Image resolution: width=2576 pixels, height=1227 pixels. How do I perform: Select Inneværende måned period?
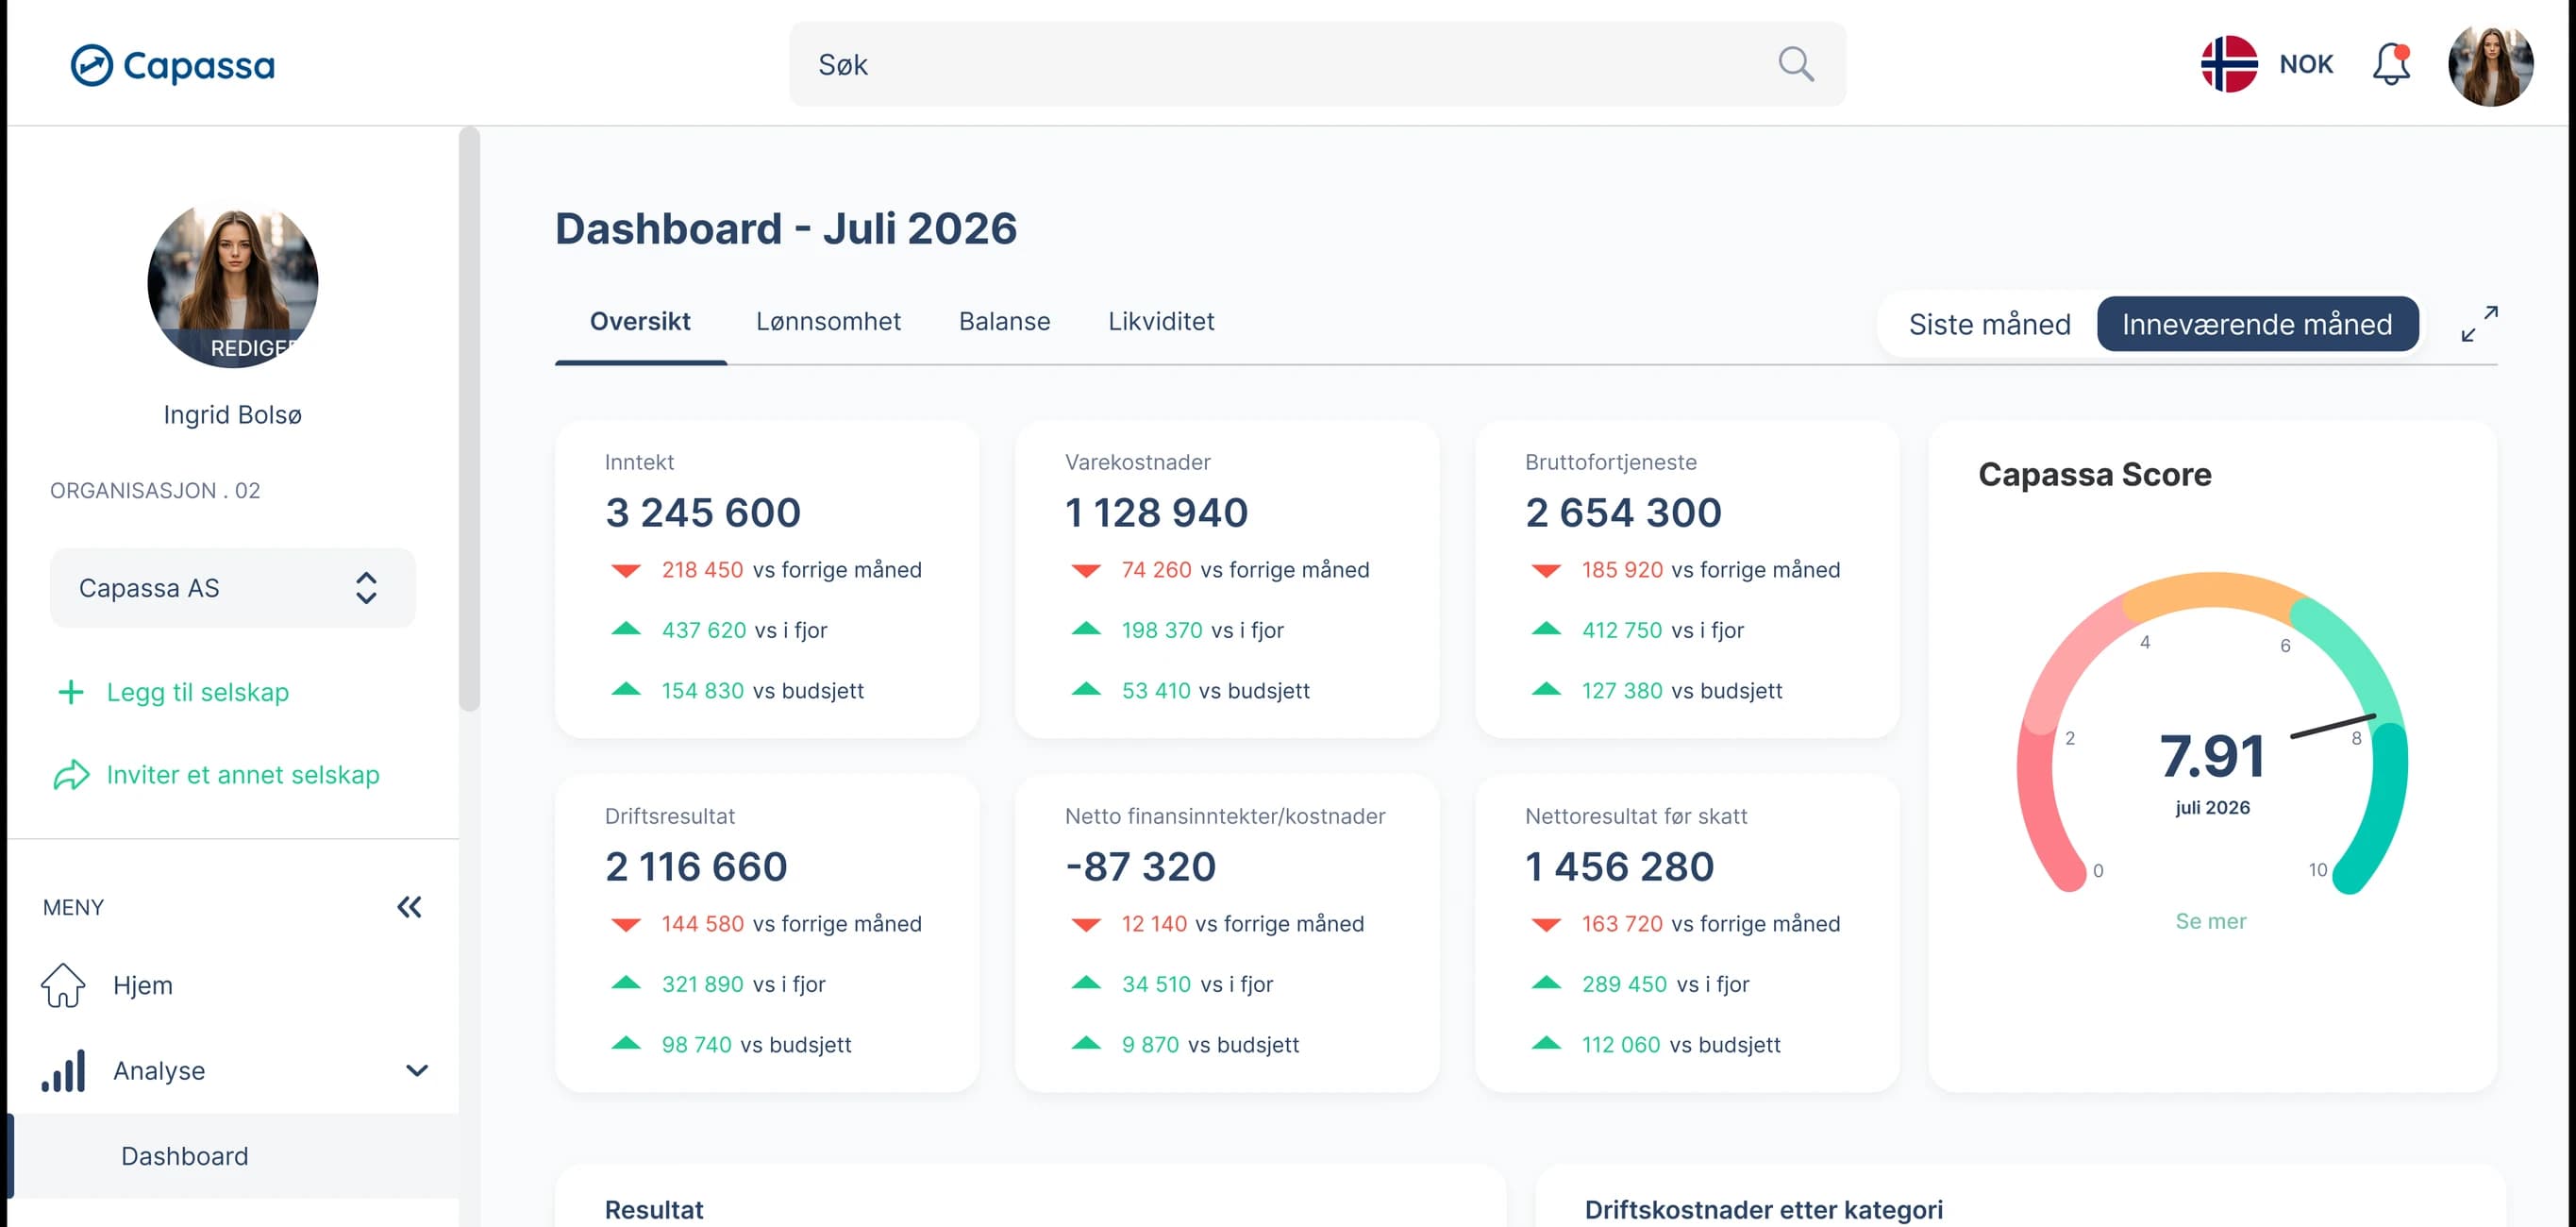coord(2257,324)
